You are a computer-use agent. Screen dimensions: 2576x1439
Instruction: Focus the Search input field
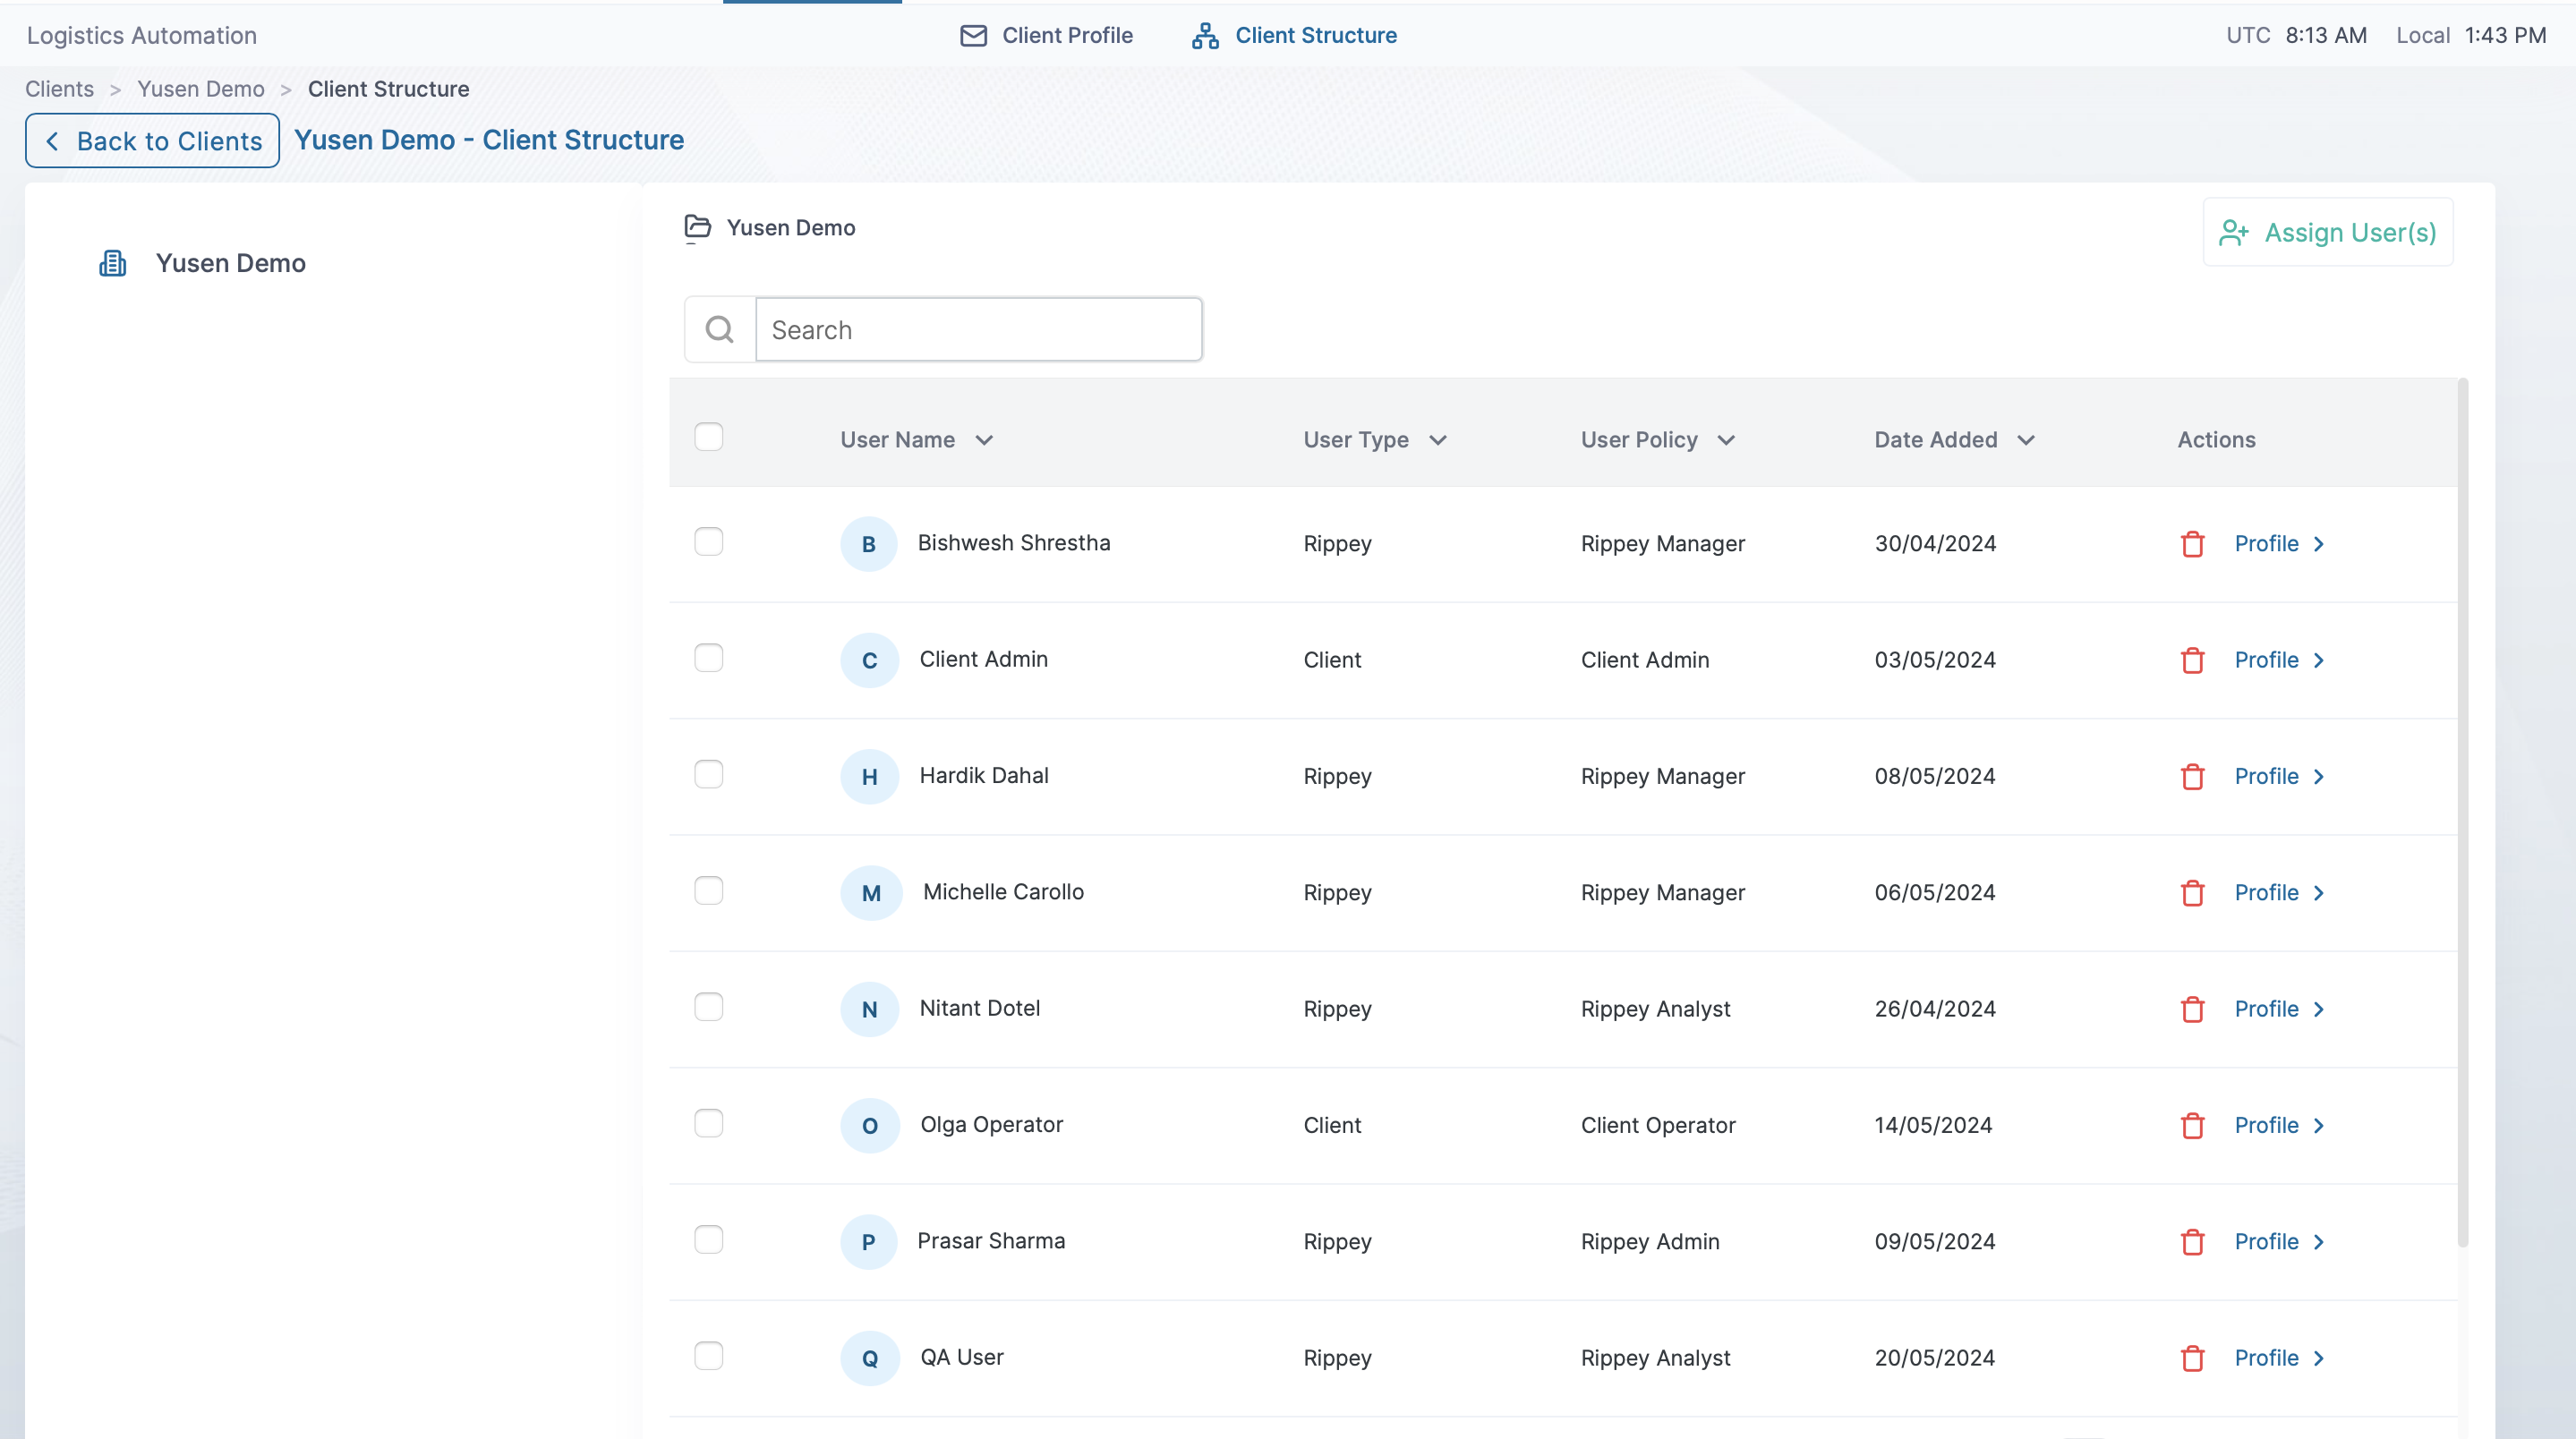978,329
